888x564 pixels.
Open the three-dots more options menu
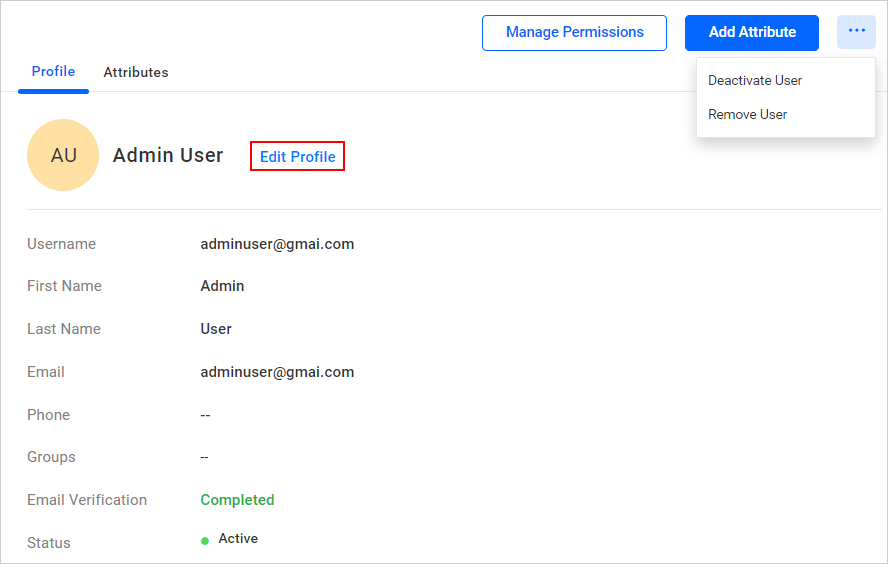pyautogui.click(x=856, y=32)
